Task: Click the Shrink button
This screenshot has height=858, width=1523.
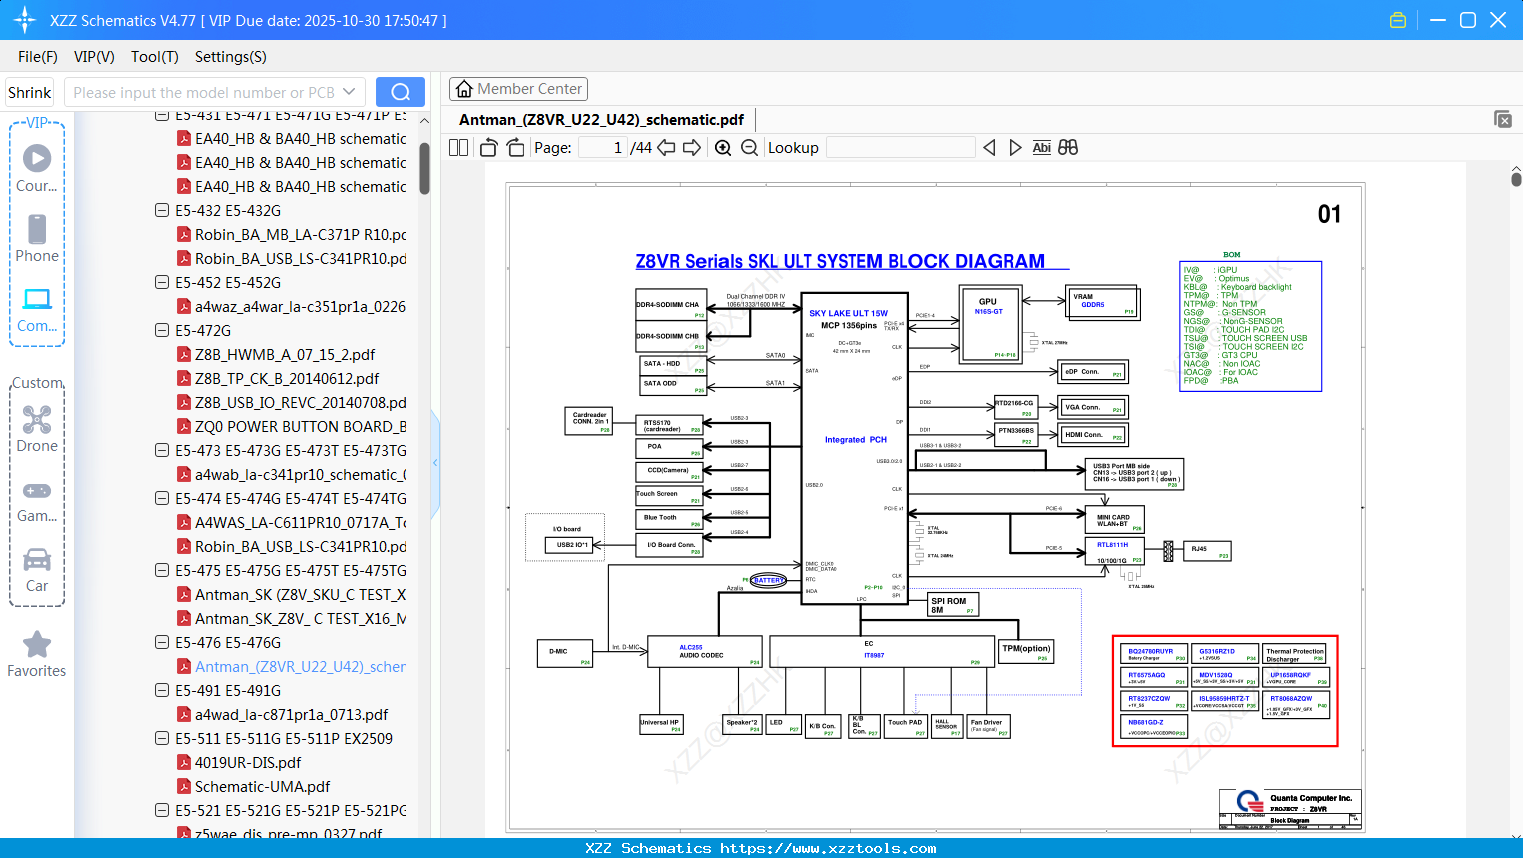Action: point(30,92)
